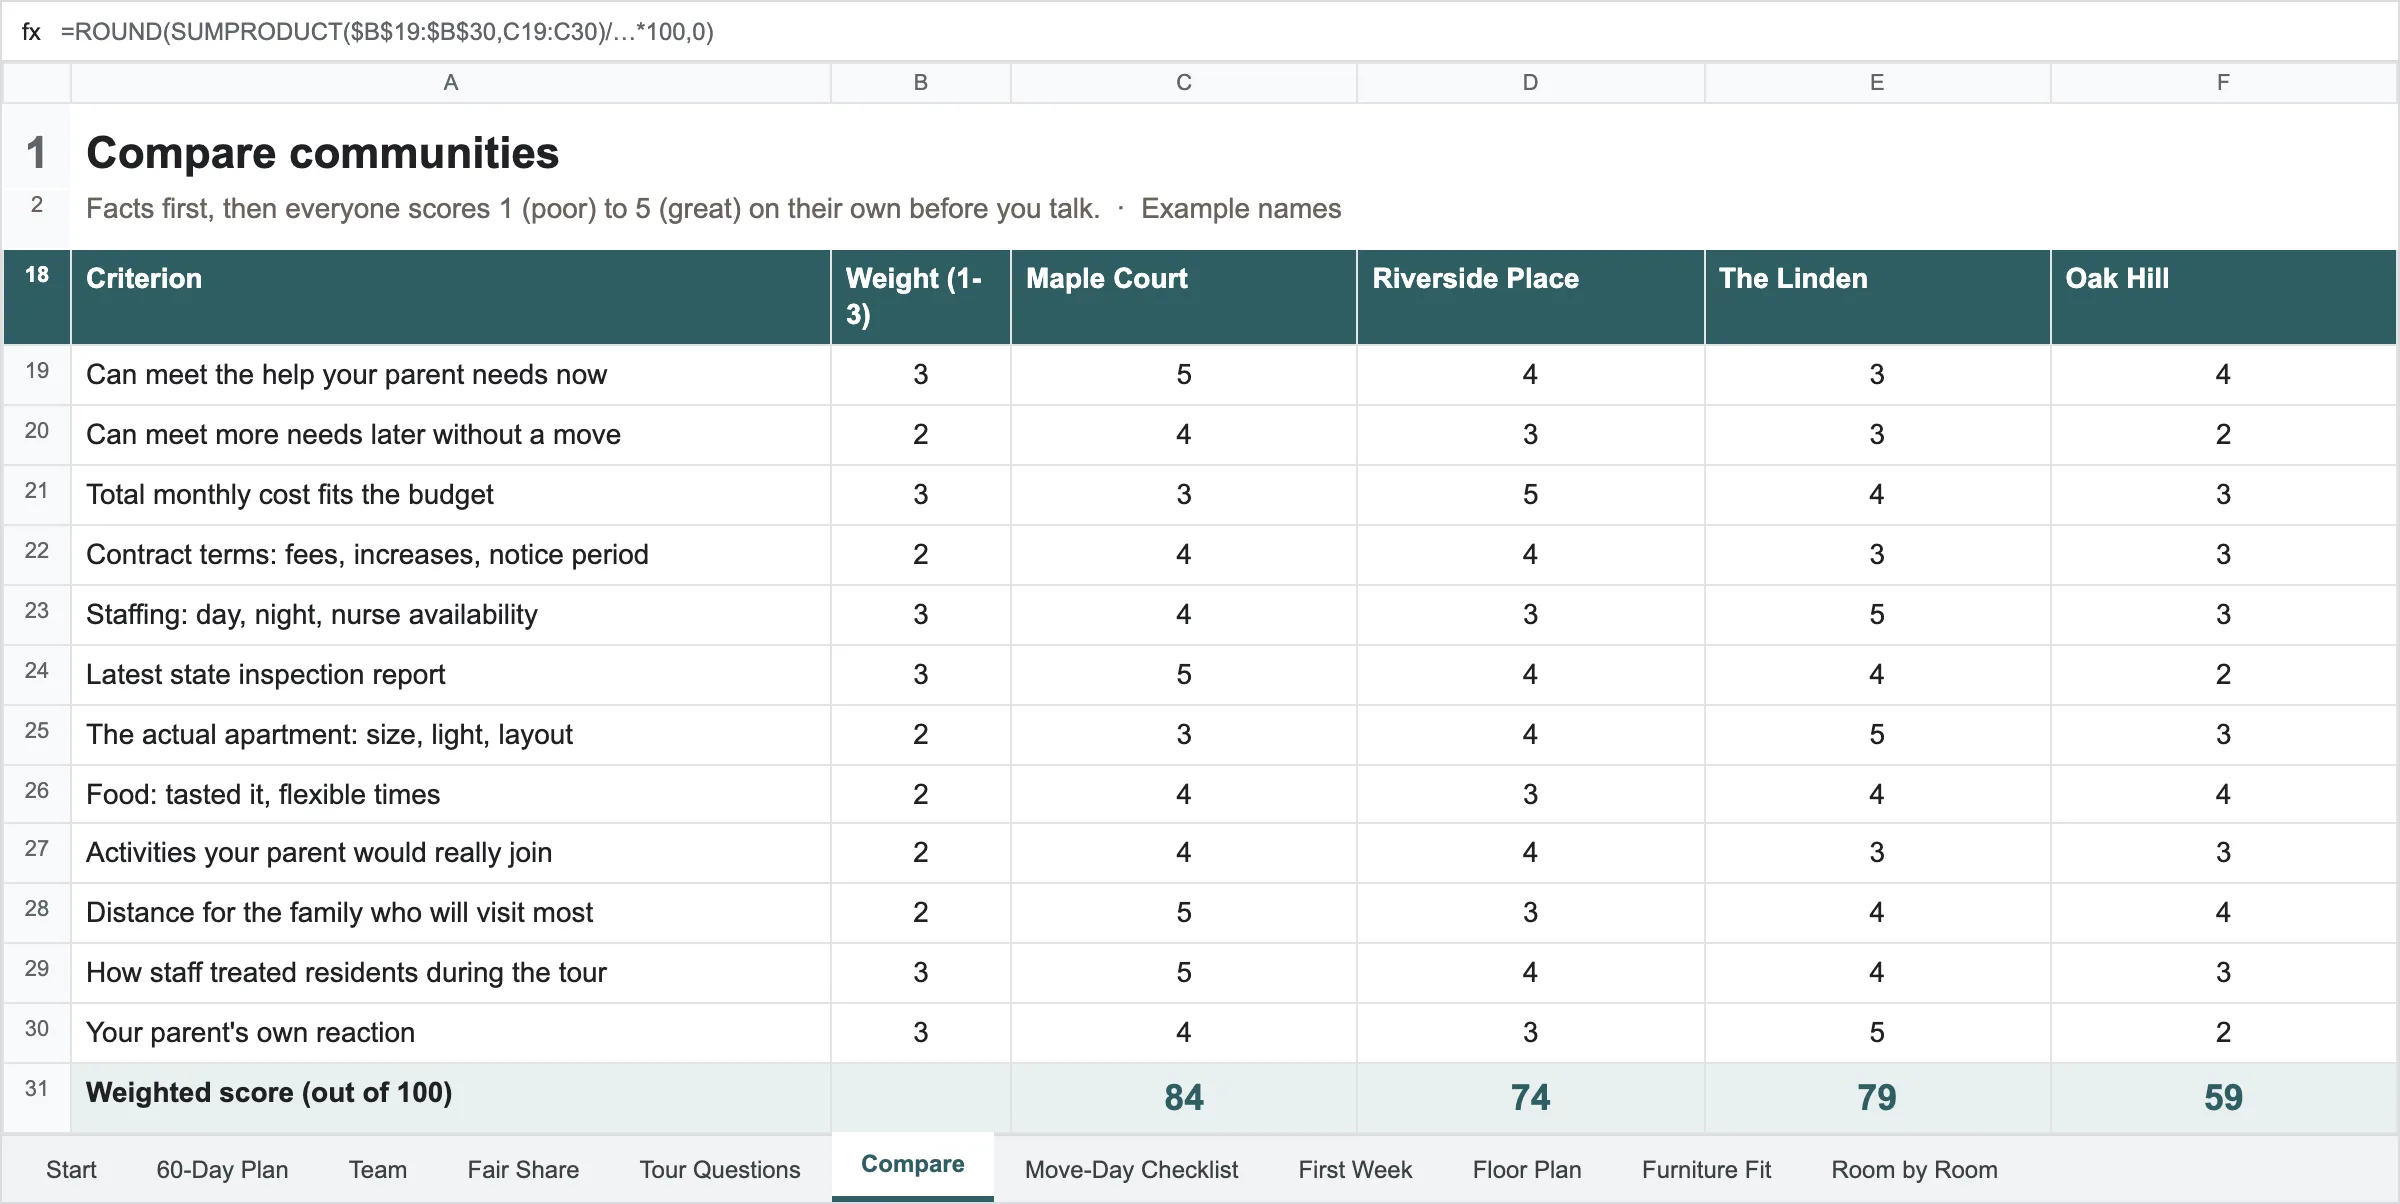
Task: Click Oak Hill weighted score 59
Action: [x=2223, y=1098]
